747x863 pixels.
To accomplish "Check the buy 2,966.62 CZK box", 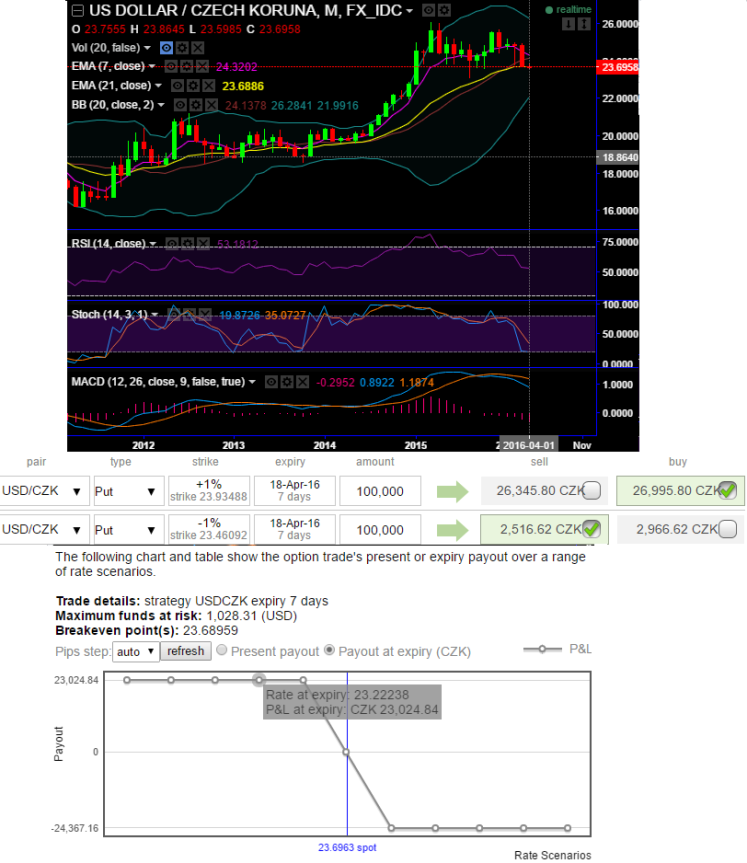I will (728, 529).
